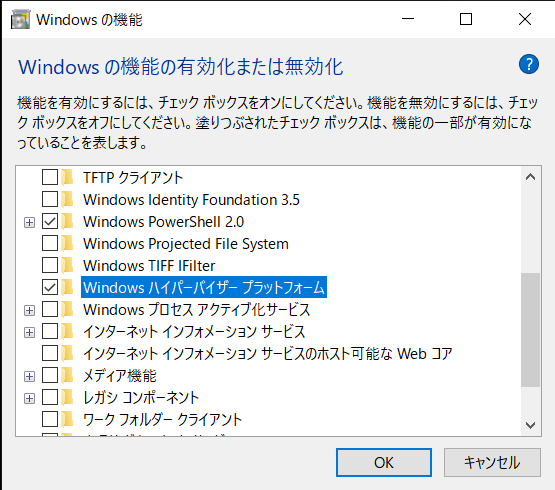Enable the TFTP クライアント checkbox

[50, 177]
